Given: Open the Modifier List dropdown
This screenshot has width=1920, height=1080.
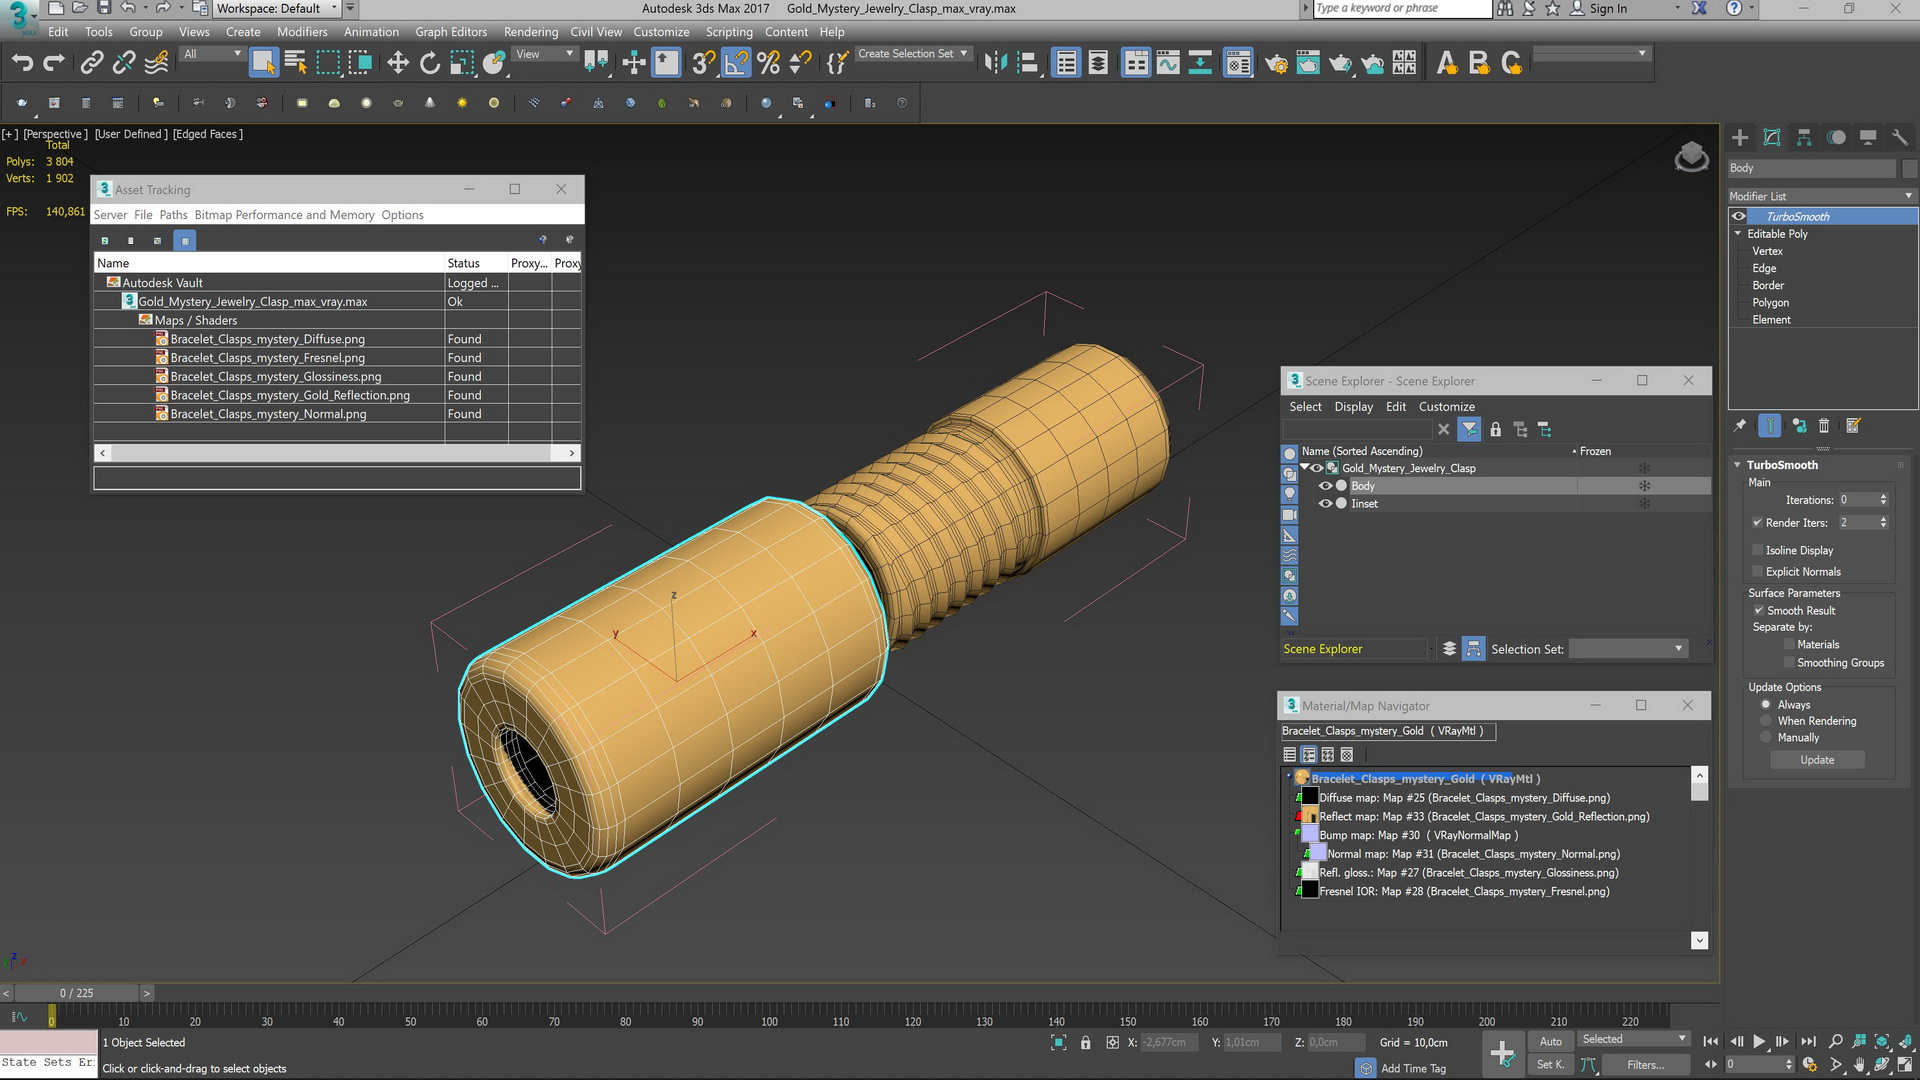Looking at the screenshot, I should click(1822, 196).
